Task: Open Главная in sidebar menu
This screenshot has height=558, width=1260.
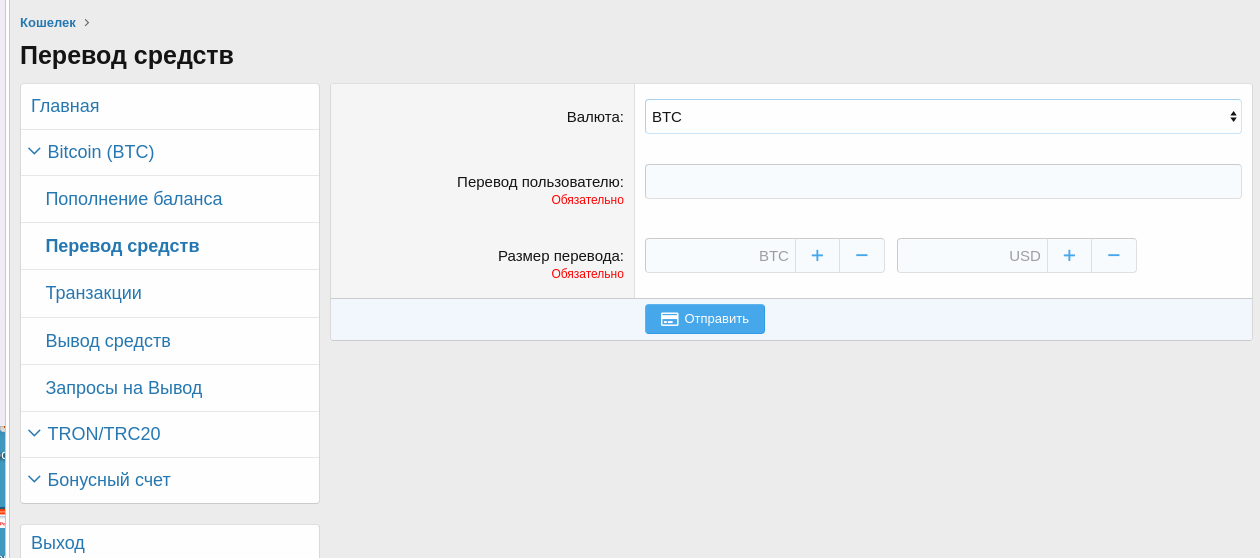Action: coord(65,106)
